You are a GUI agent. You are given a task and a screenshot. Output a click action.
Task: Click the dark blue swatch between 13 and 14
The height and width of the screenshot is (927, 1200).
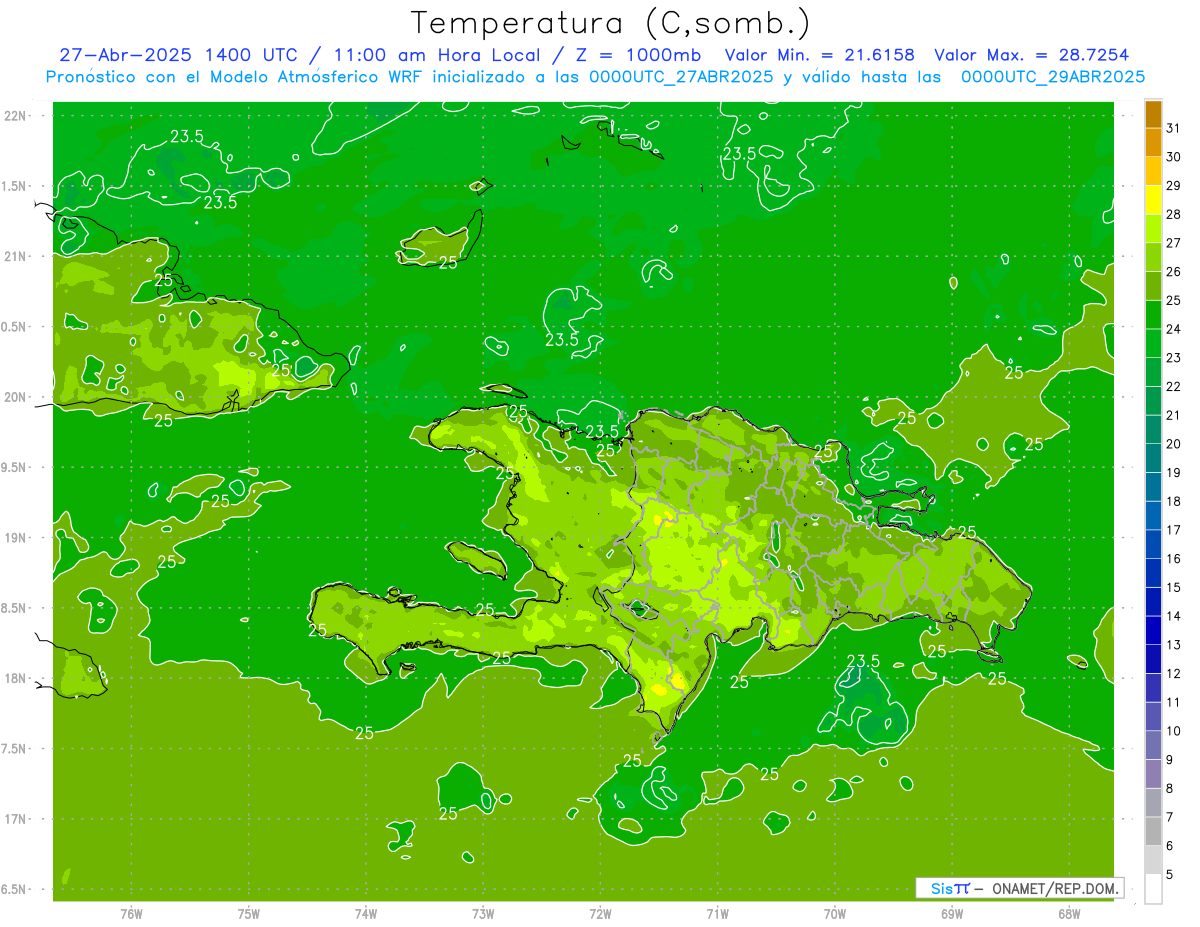coord(1153,630)
